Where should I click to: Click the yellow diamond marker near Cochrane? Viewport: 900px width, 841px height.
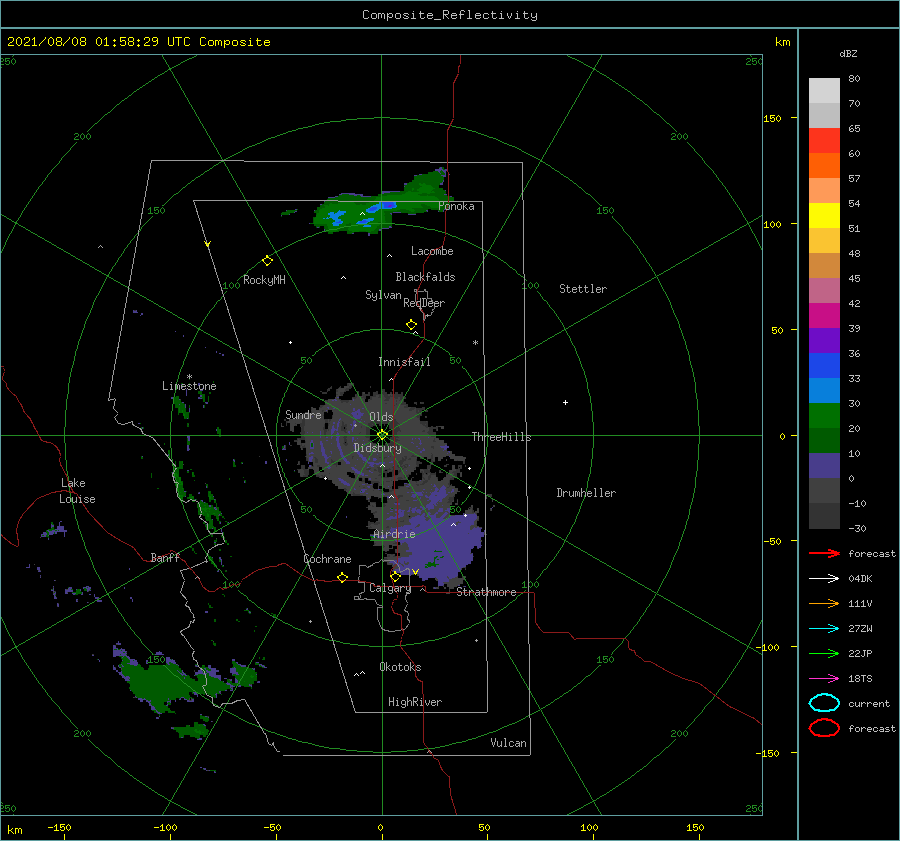[x=342, y=577]
